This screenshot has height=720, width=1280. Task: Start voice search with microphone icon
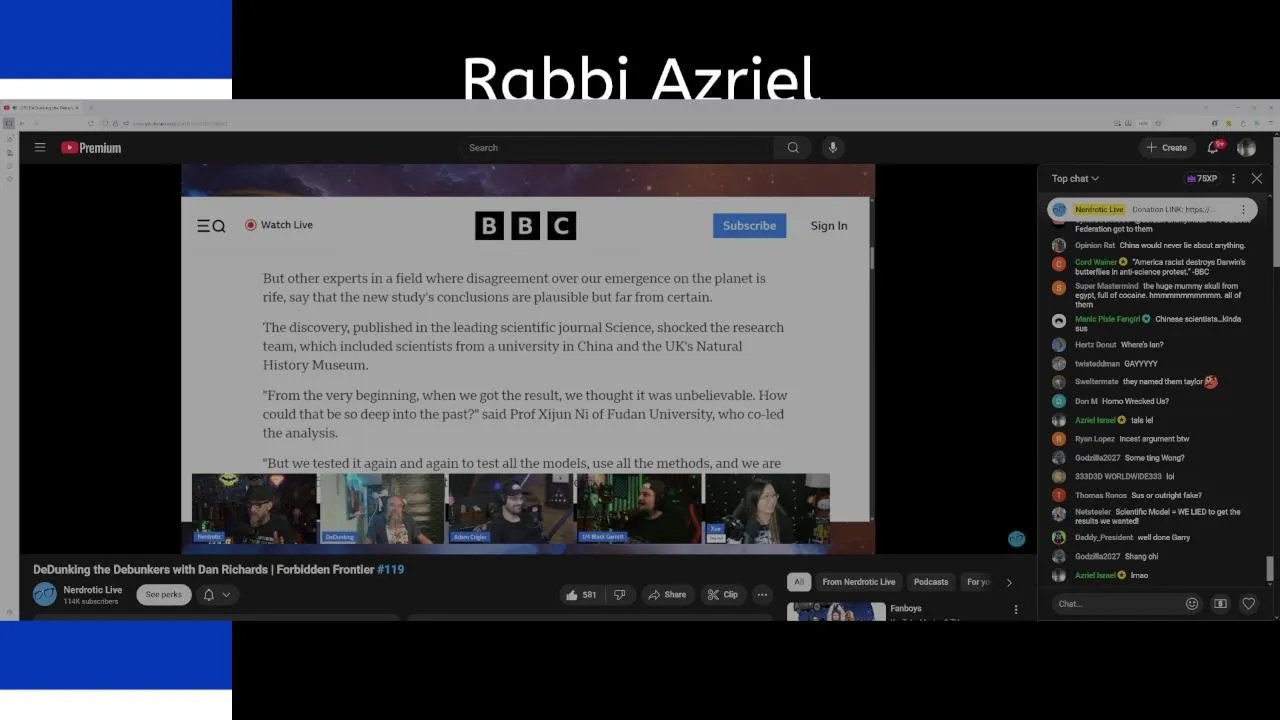point(832,148)
